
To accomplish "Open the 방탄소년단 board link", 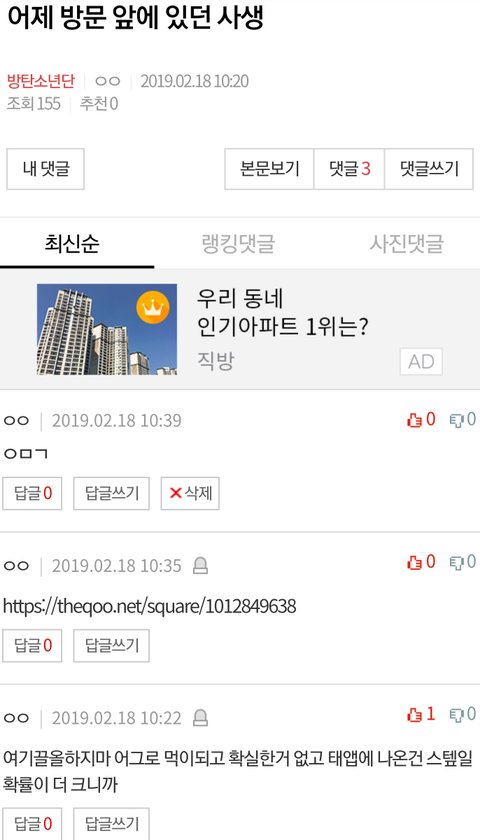I will pyautogui.click(x=41, y=81).
